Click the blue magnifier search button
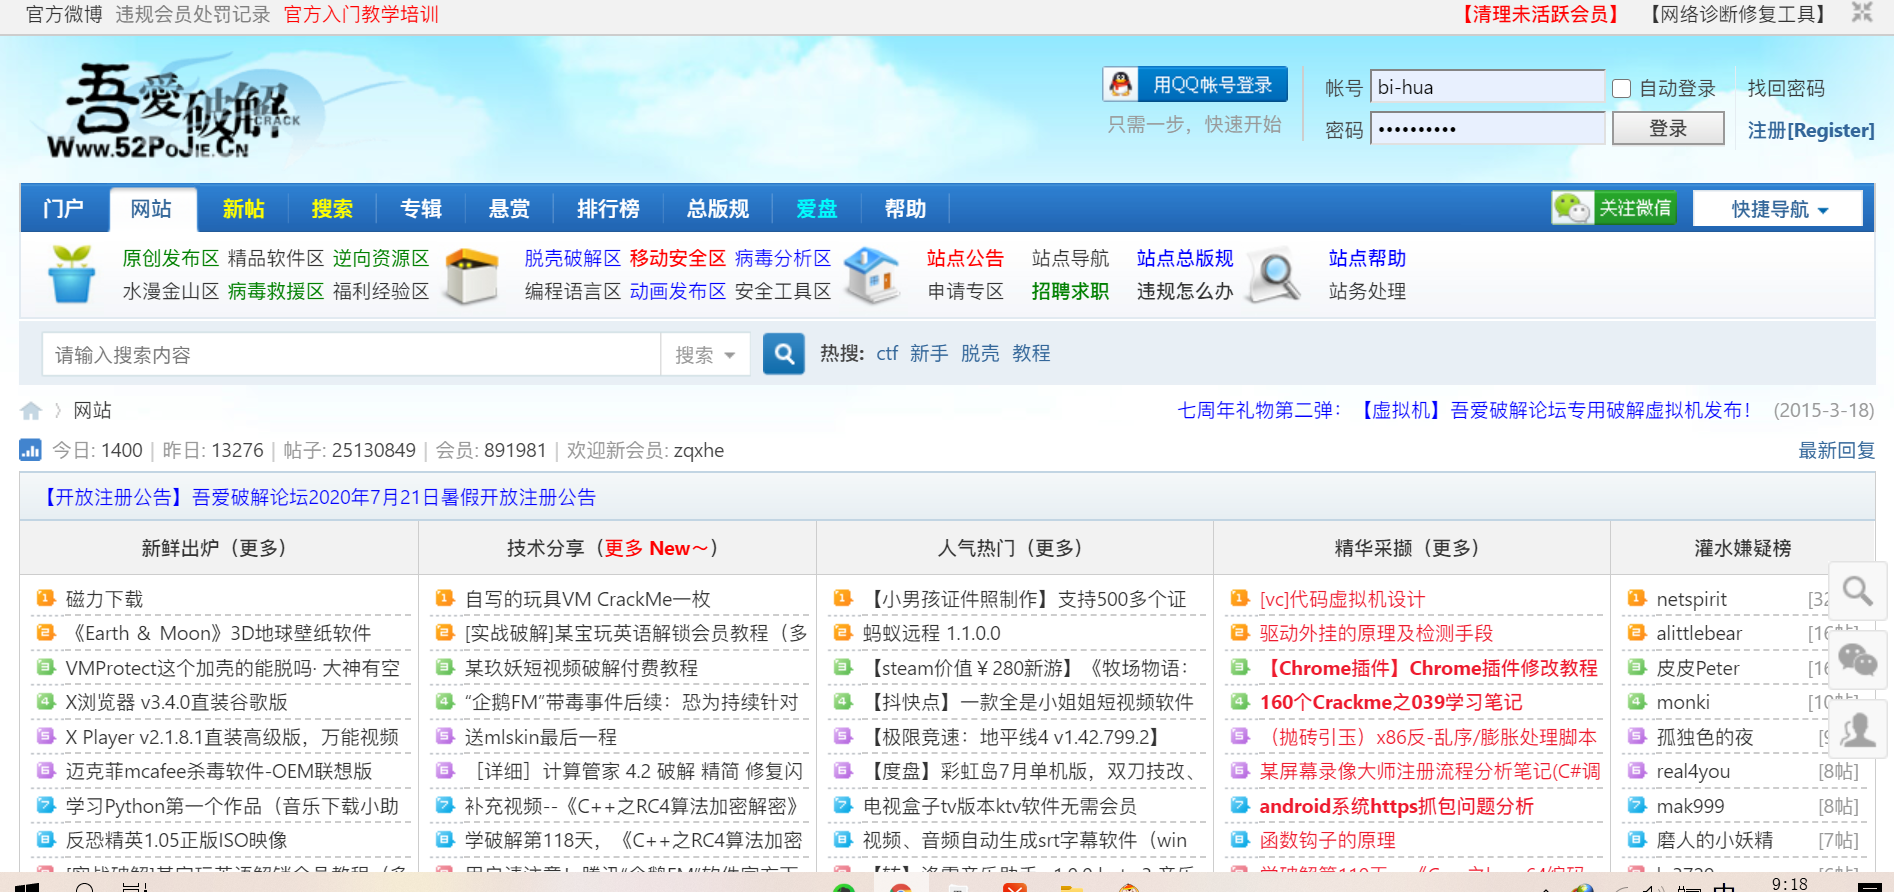Viewport: 1894px width, 892px height. pos(783,354)
